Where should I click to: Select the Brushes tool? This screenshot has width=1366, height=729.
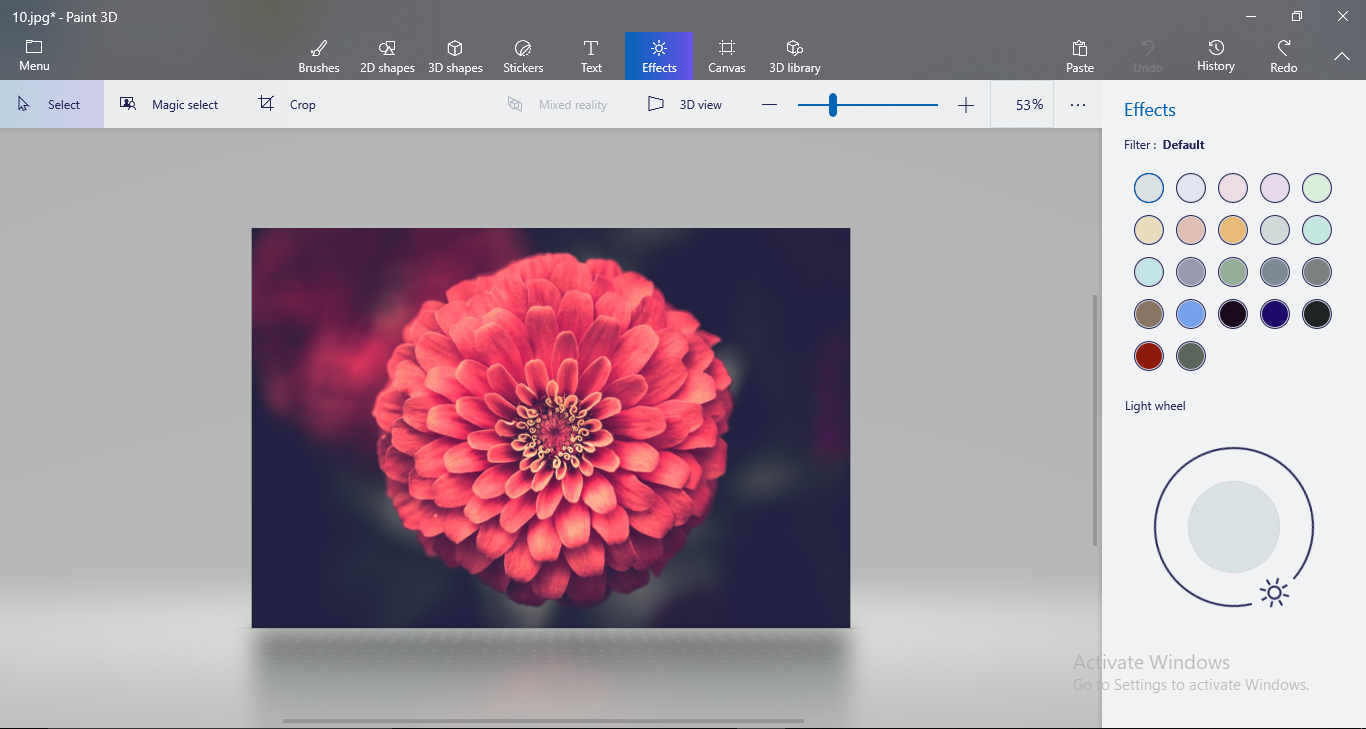(319, 56)
